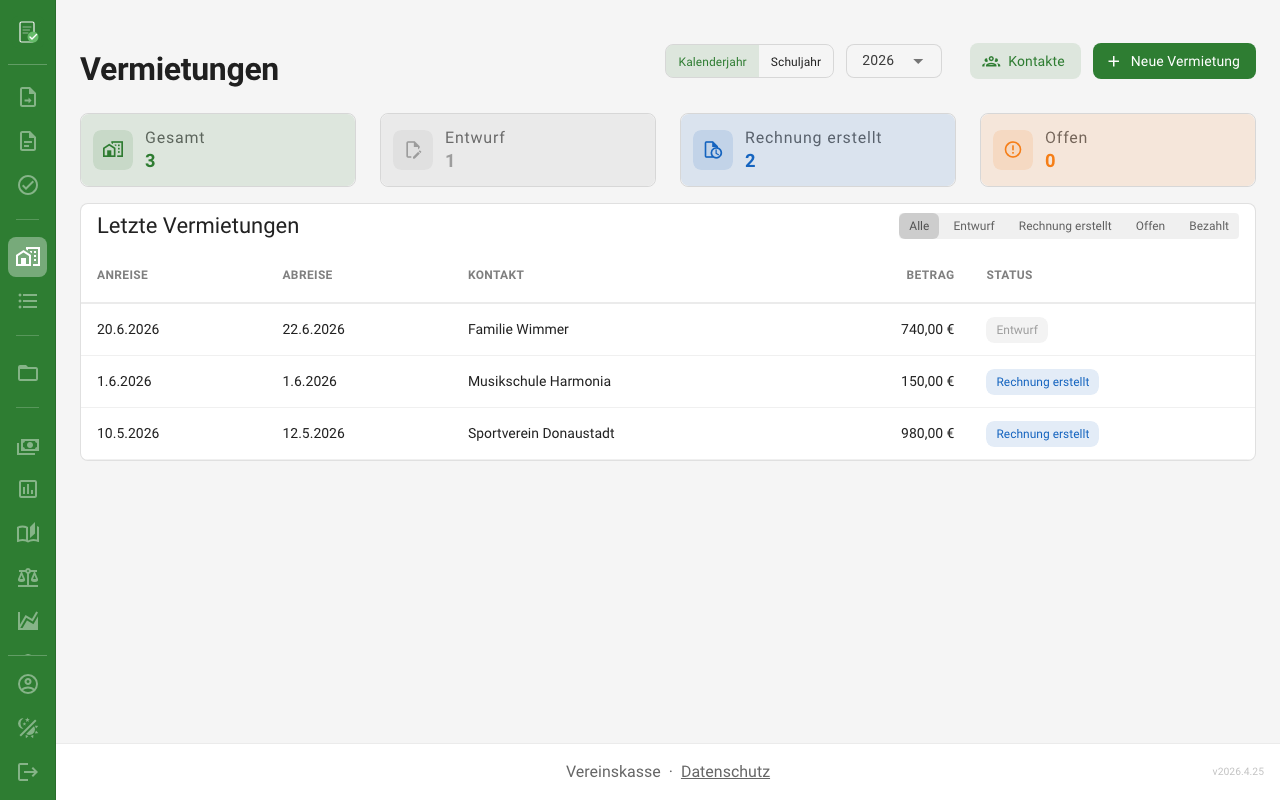The image size is (1280, 800).
Task: Follow the Datenschutz link
Action: [x=725, y=772]
